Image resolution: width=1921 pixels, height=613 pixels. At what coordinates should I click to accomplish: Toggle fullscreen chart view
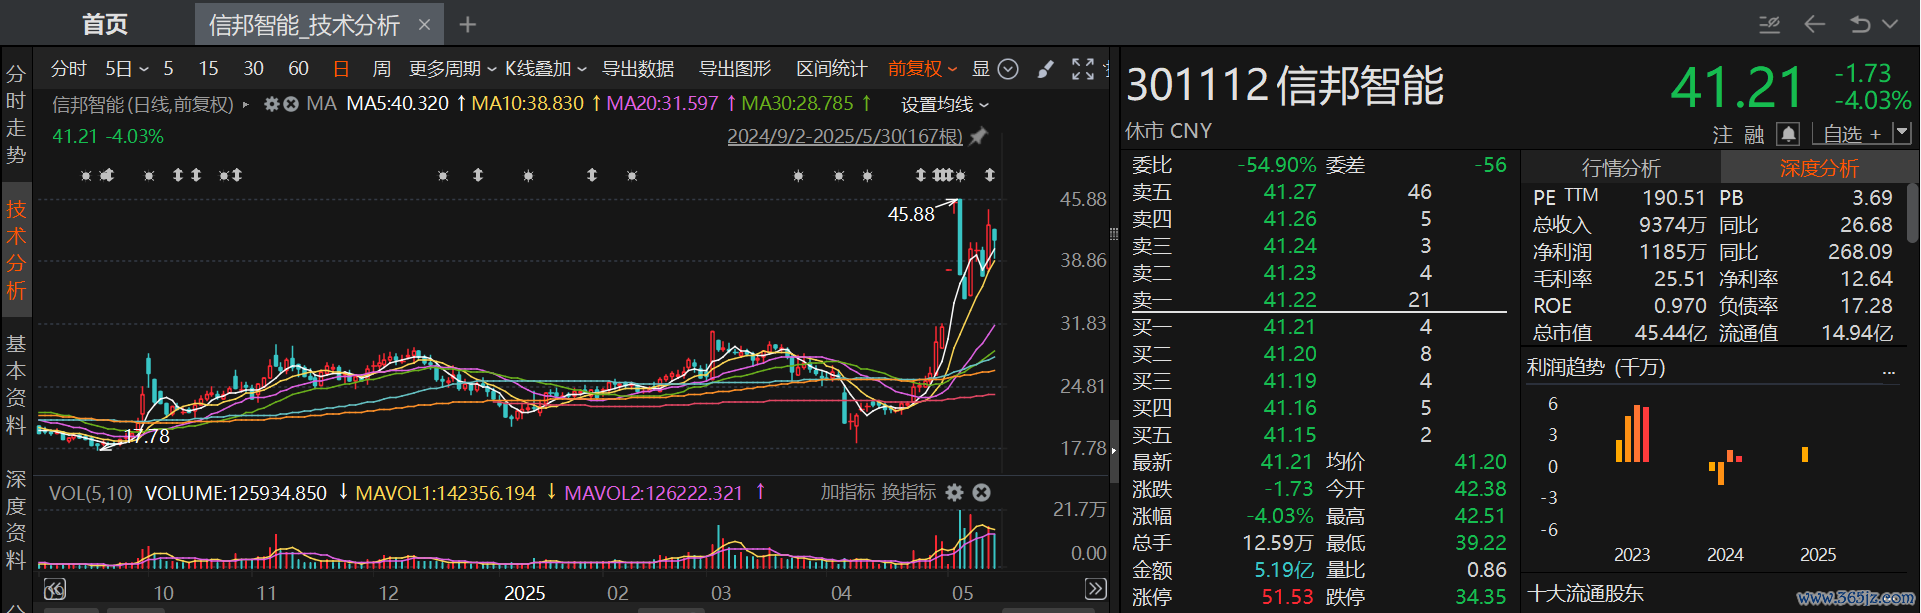click(x=1083, y=69)
